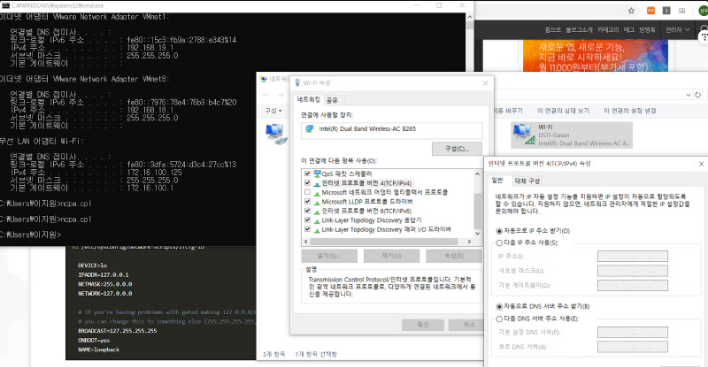Check the Microsoft network adapter multiplexer checkbox
Image resolution: width=708 pixels, height=367 pixels.
(x=307, y=192)
